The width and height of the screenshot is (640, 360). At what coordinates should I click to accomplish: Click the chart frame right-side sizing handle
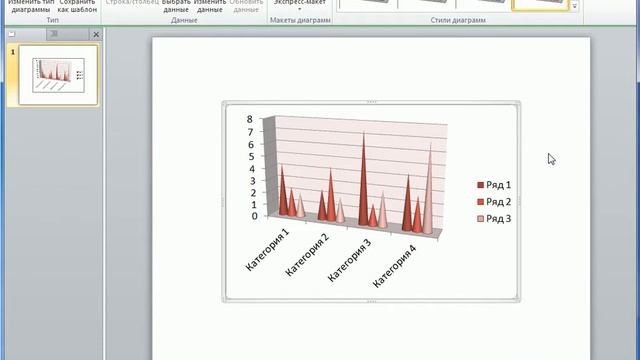click(519, 201)
